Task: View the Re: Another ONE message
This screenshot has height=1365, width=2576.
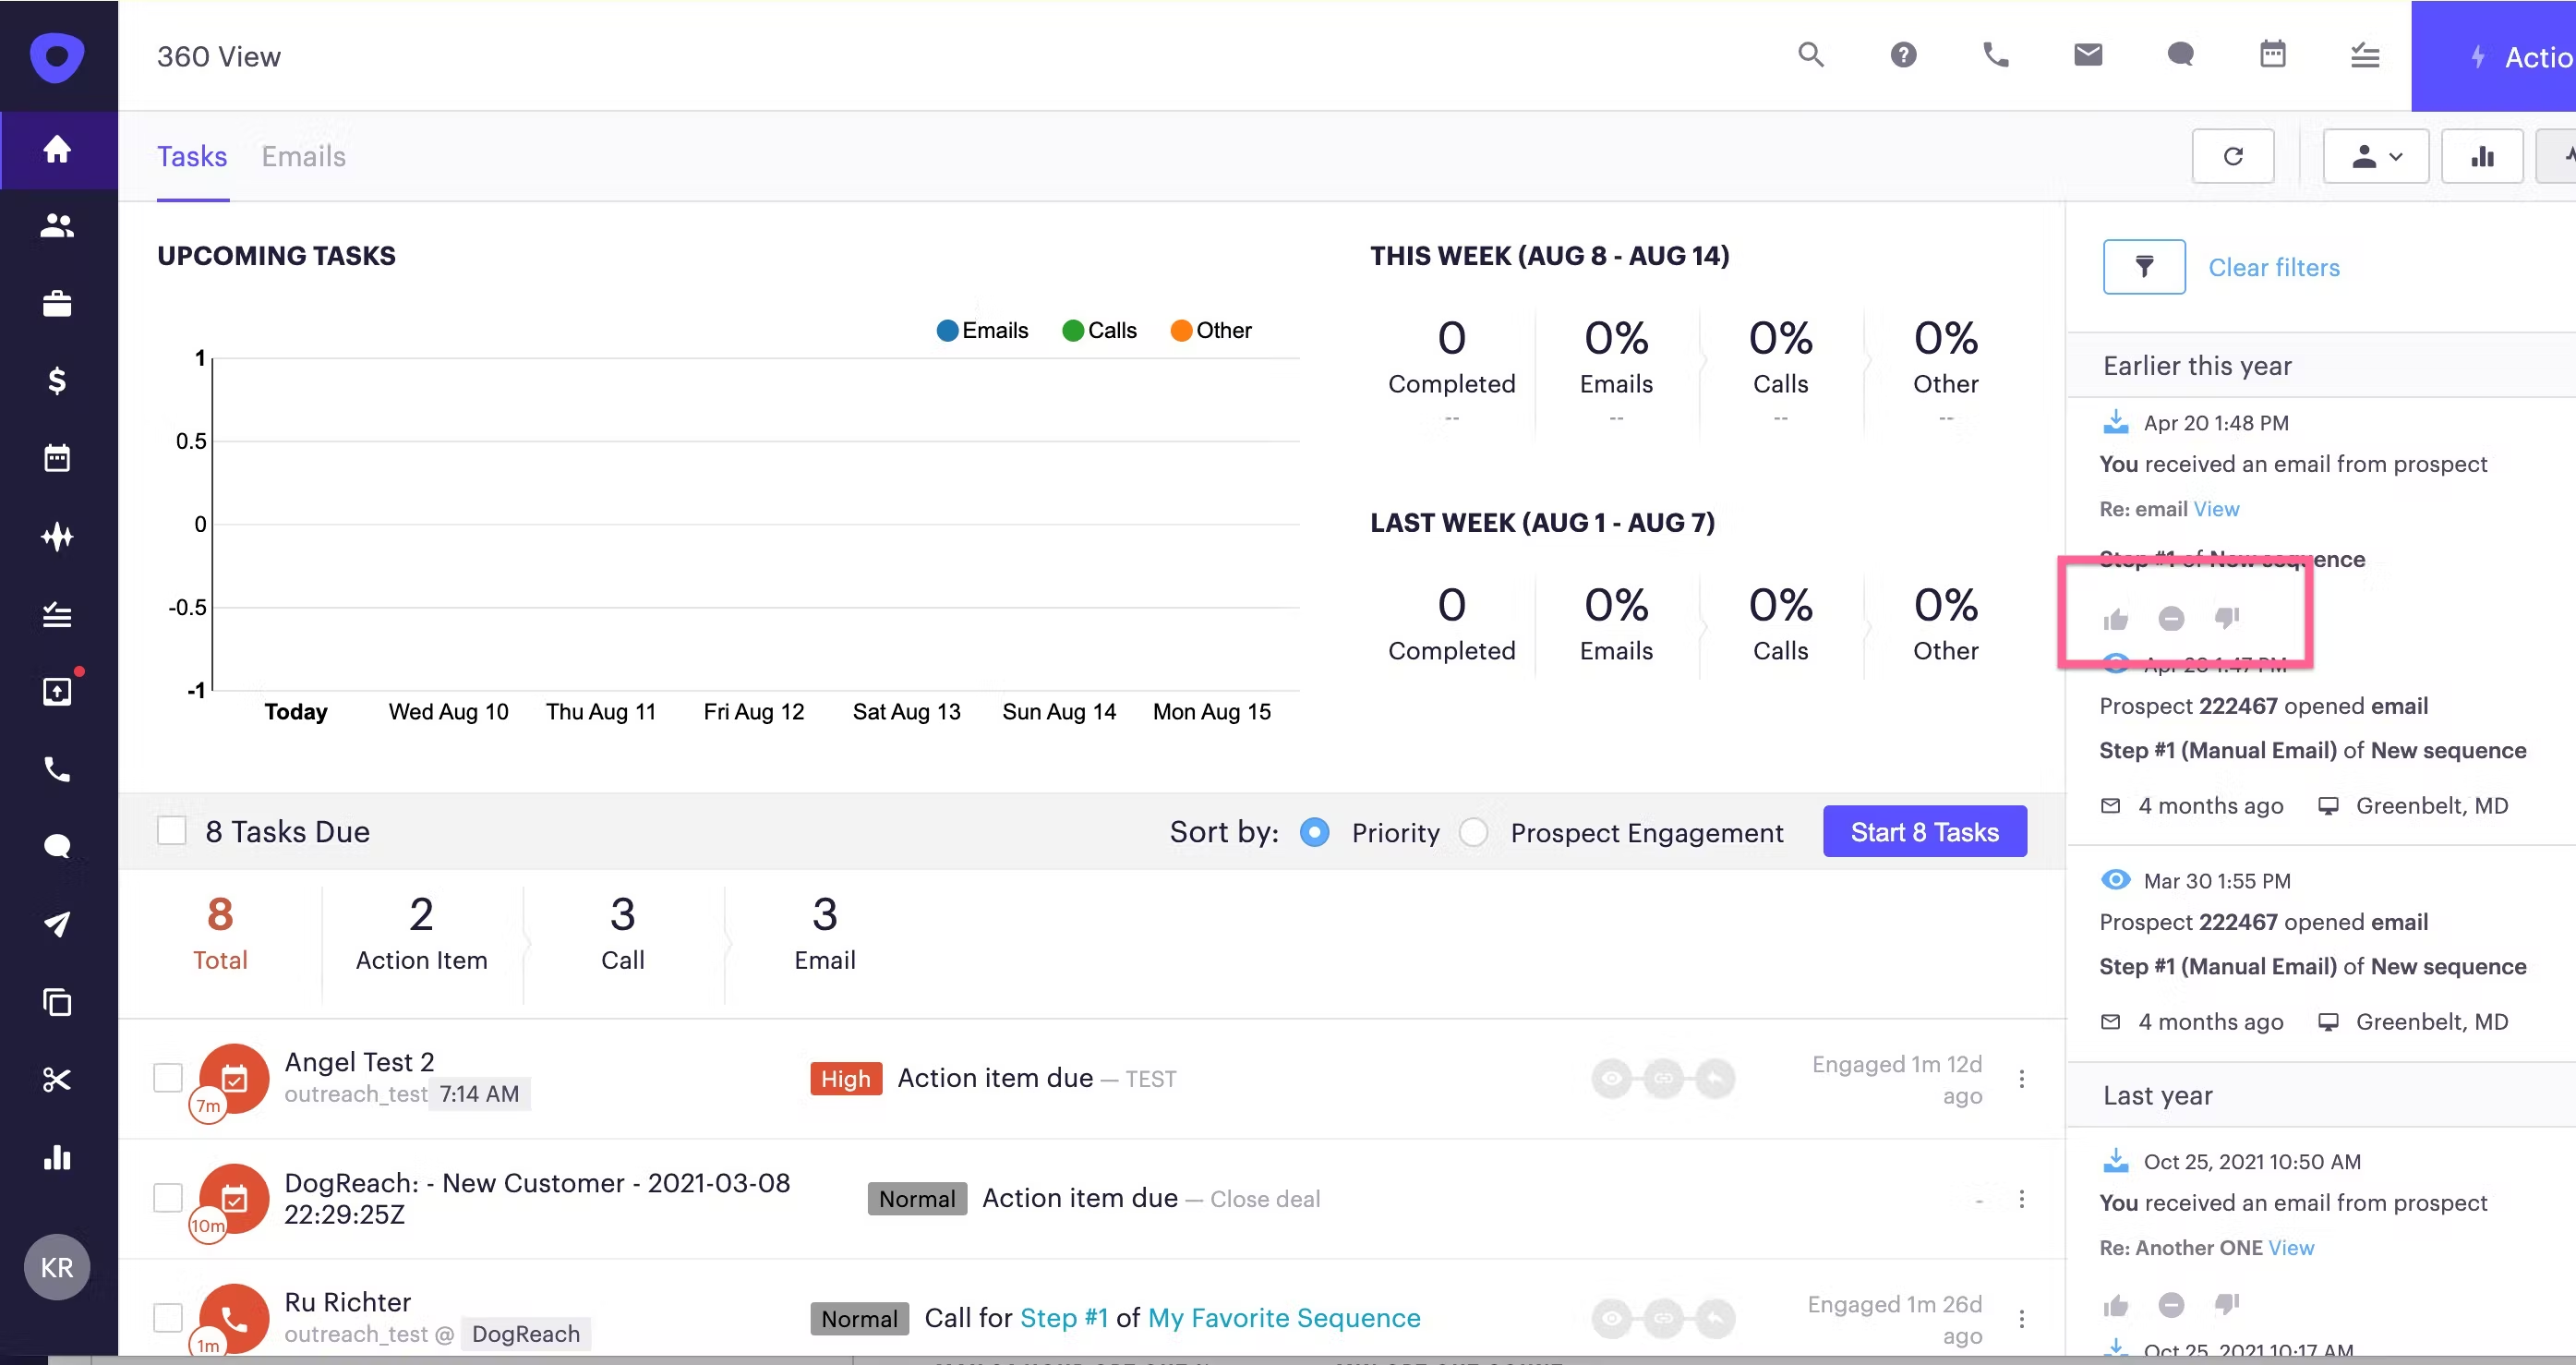Action: (x=2291, y=1248)
